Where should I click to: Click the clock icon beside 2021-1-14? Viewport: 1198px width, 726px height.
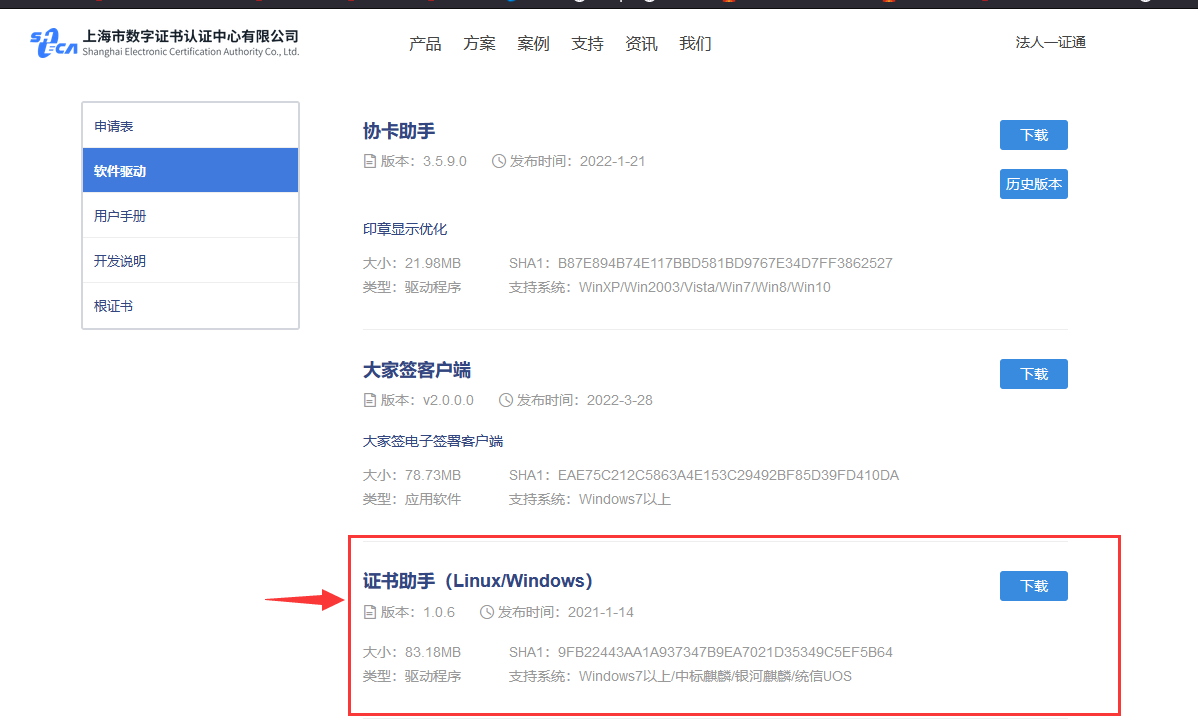tap(487, 612)
